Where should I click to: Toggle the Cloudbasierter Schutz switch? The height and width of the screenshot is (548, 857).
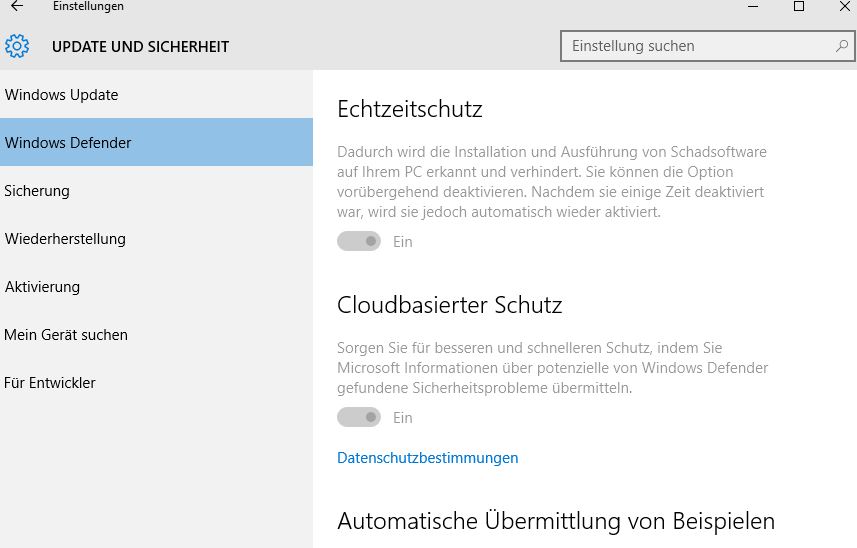click(359, 417)
